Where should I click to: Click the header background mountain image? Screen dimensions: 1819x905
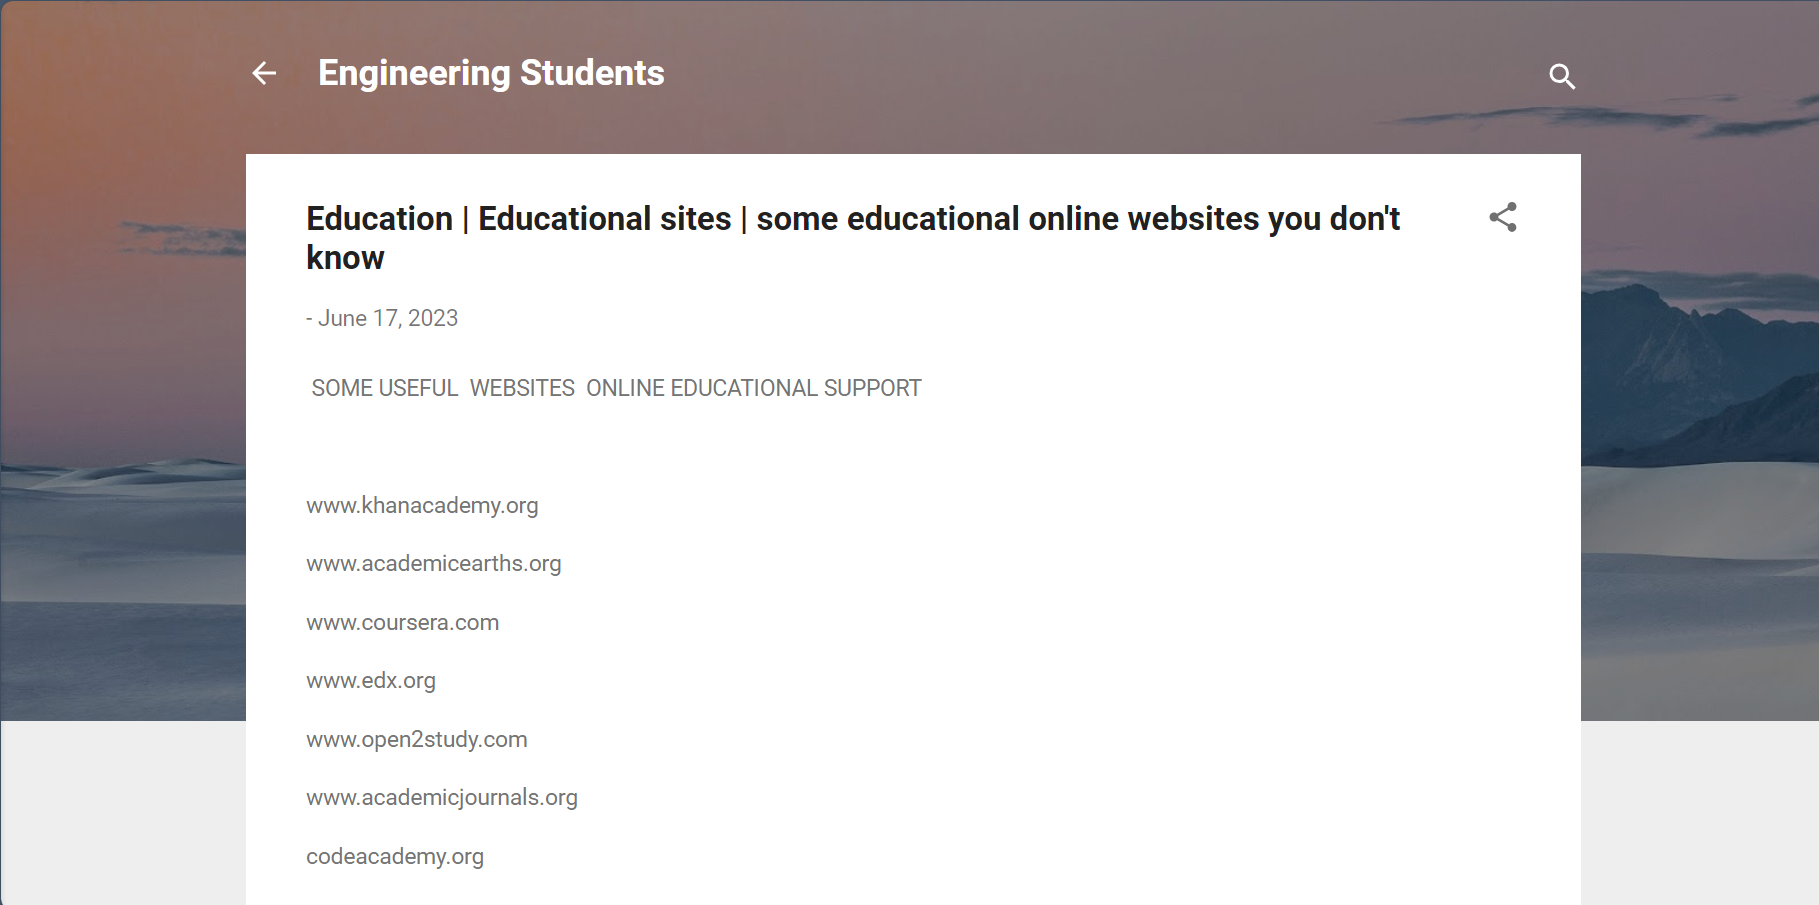pos(1700,400)
